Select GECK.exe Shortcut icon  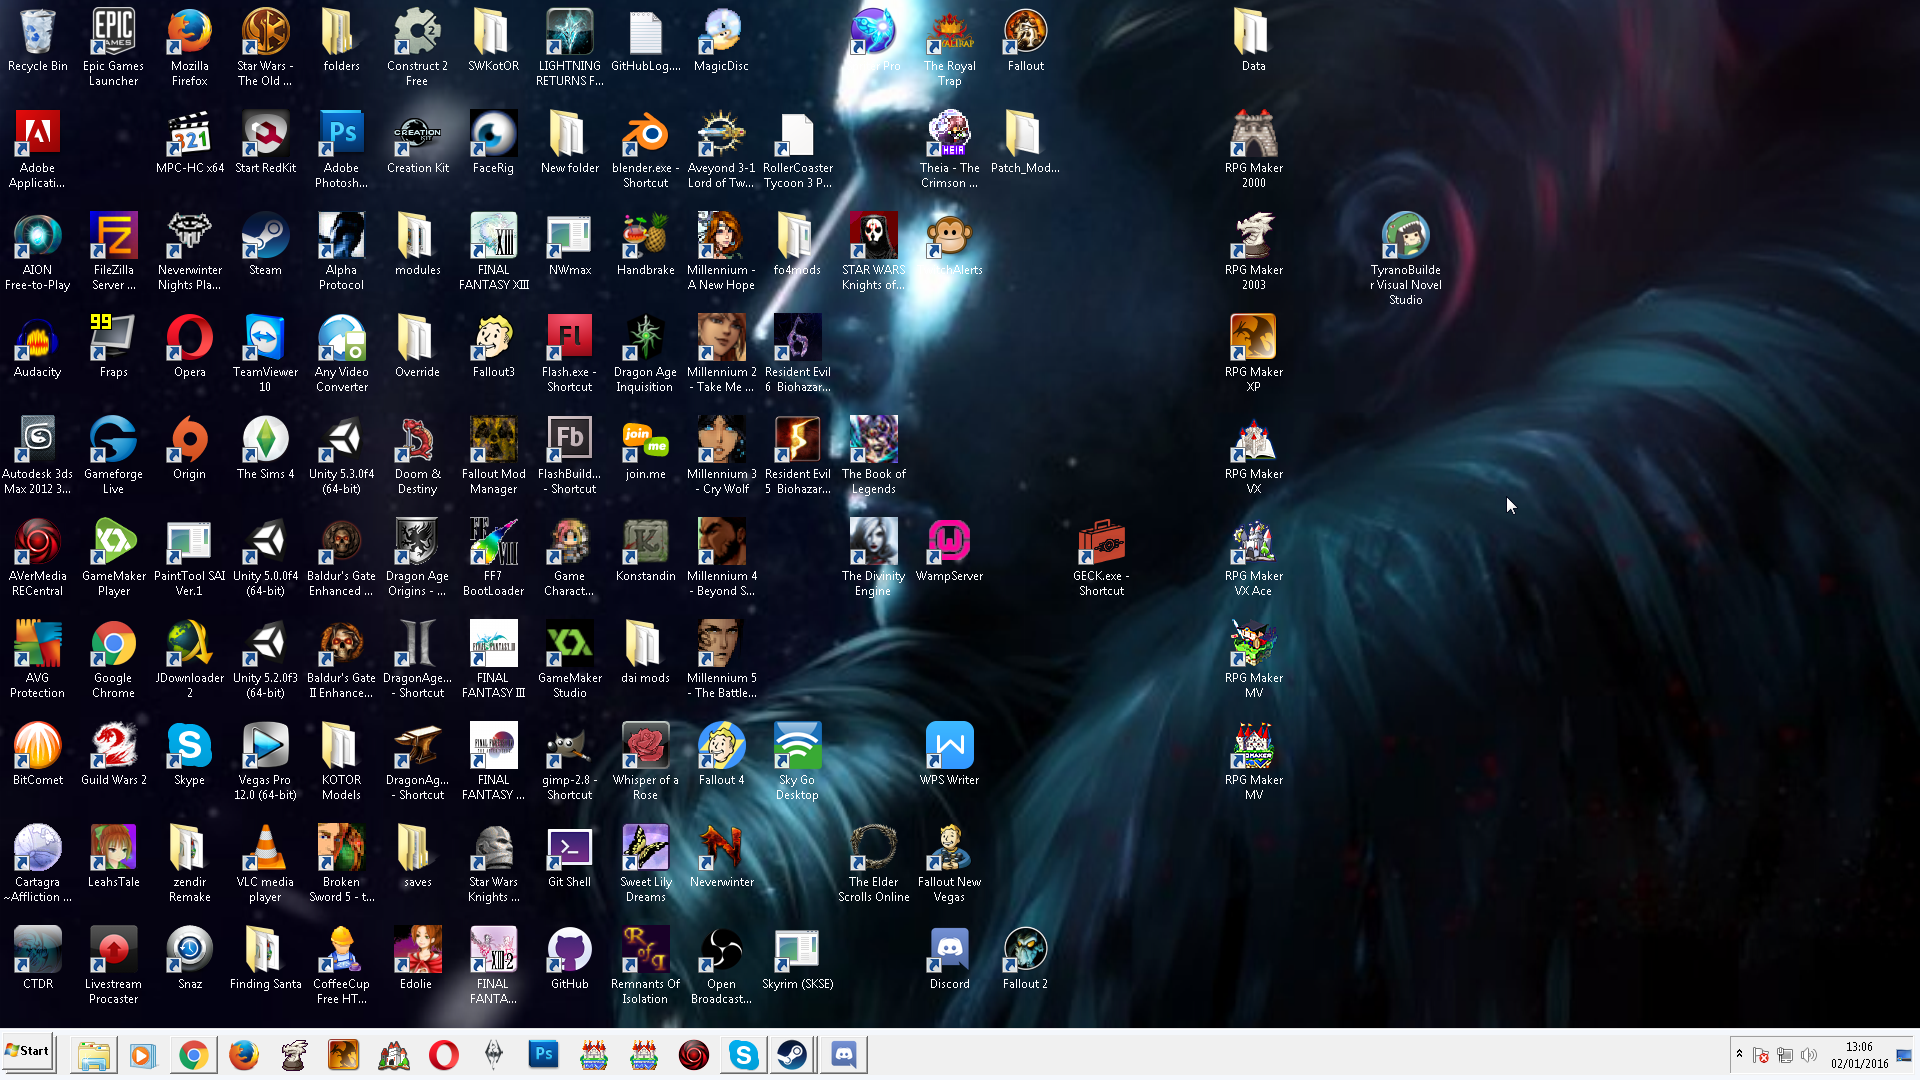pyautogui.click(x=1101, y=558)
